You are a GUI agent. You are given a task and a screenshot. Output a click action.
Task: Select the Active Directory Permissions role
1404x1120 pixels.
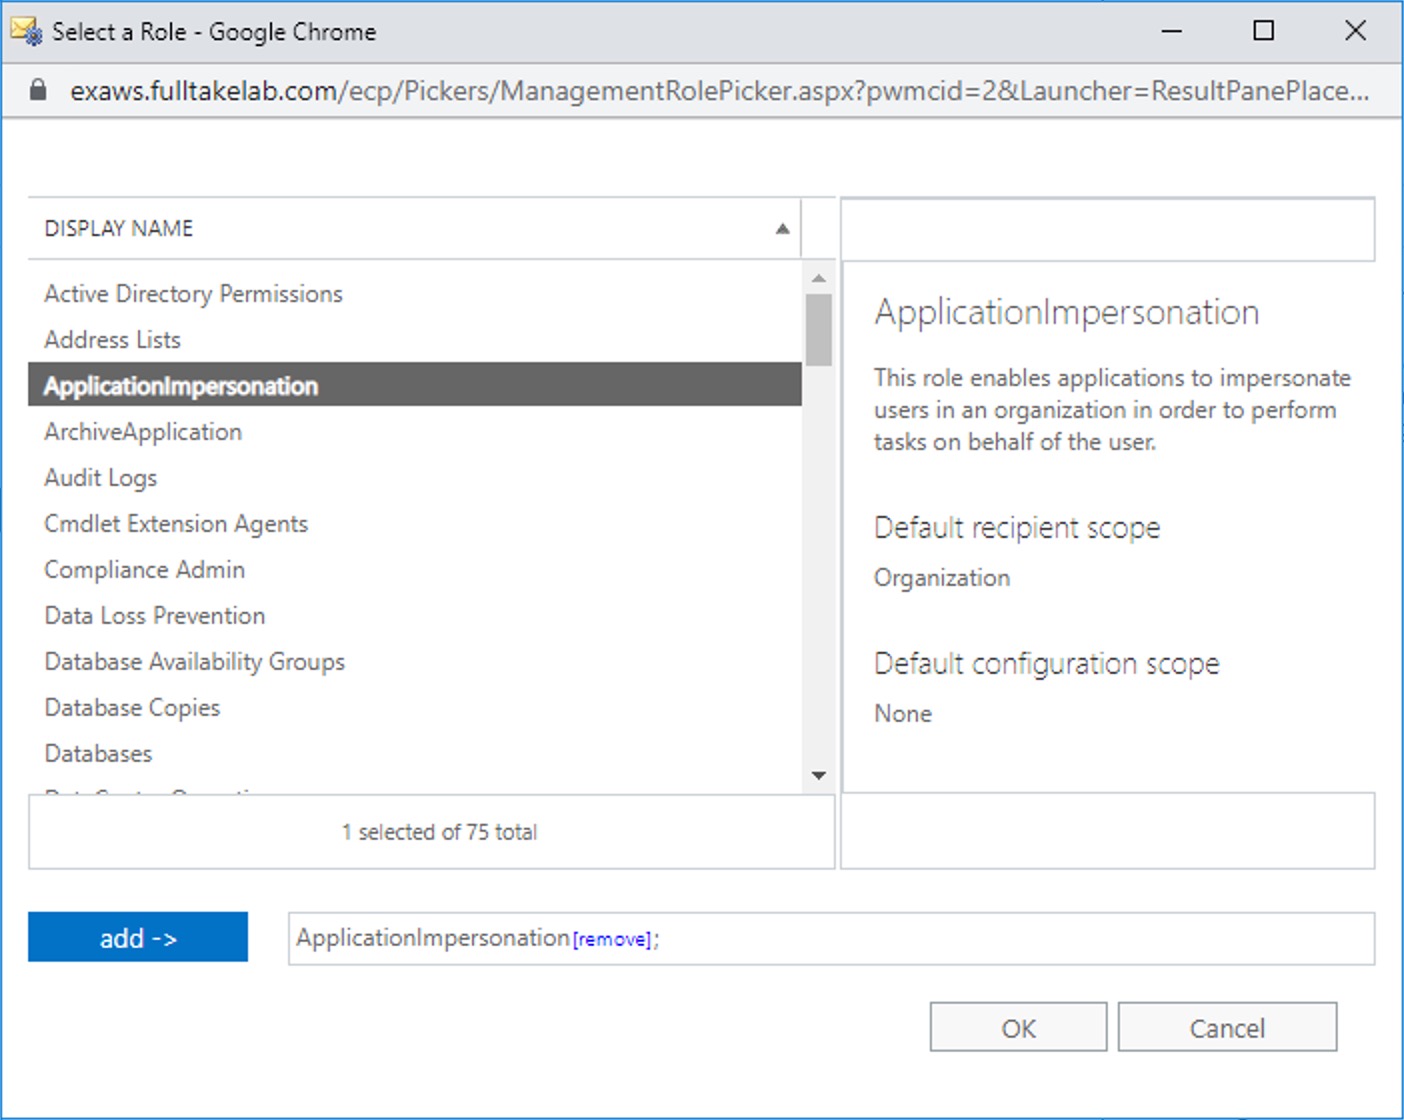(x=192, y=293)
